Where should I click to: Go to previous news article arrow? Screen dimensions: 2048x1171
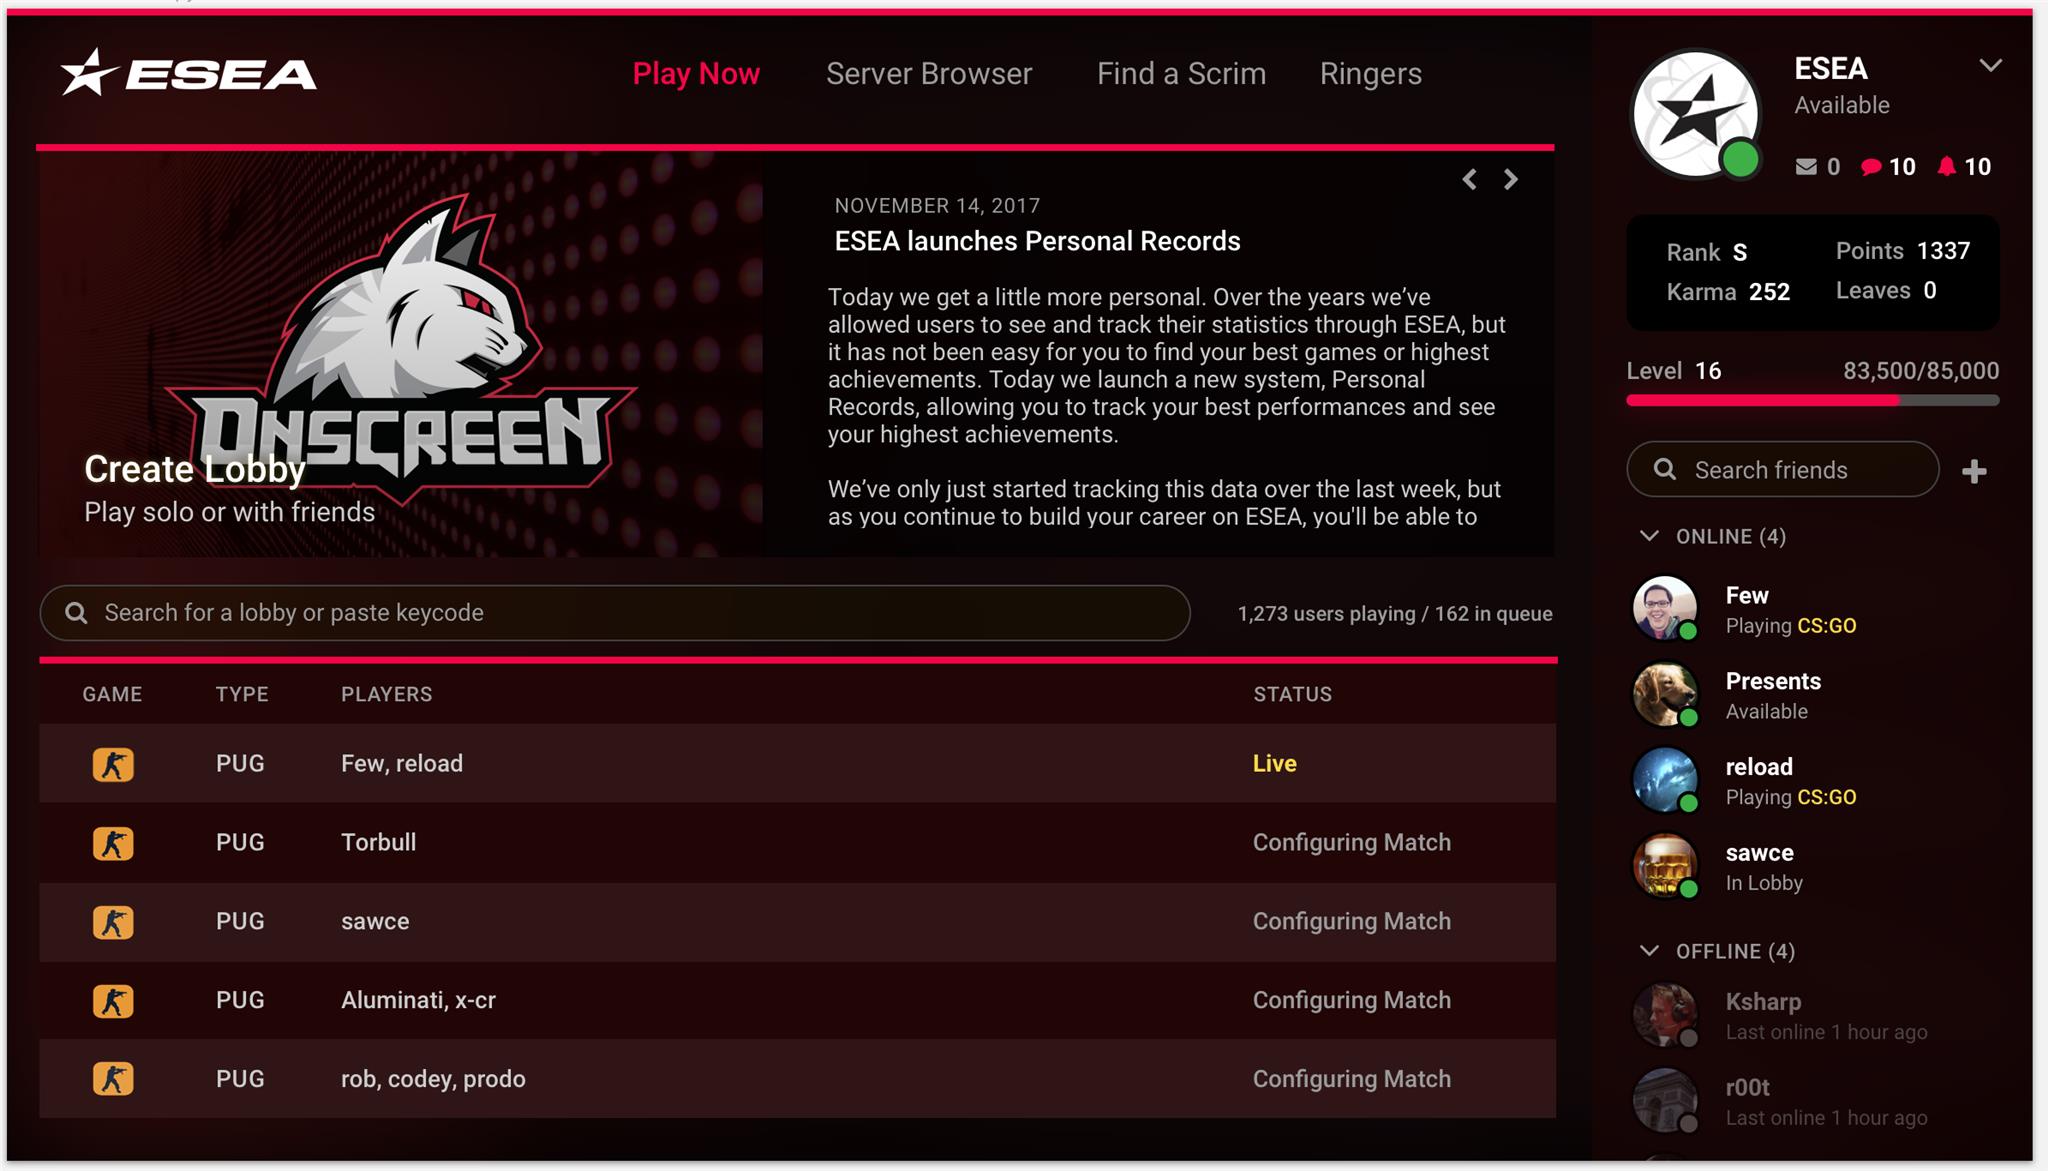click(x=1469, y=179)
